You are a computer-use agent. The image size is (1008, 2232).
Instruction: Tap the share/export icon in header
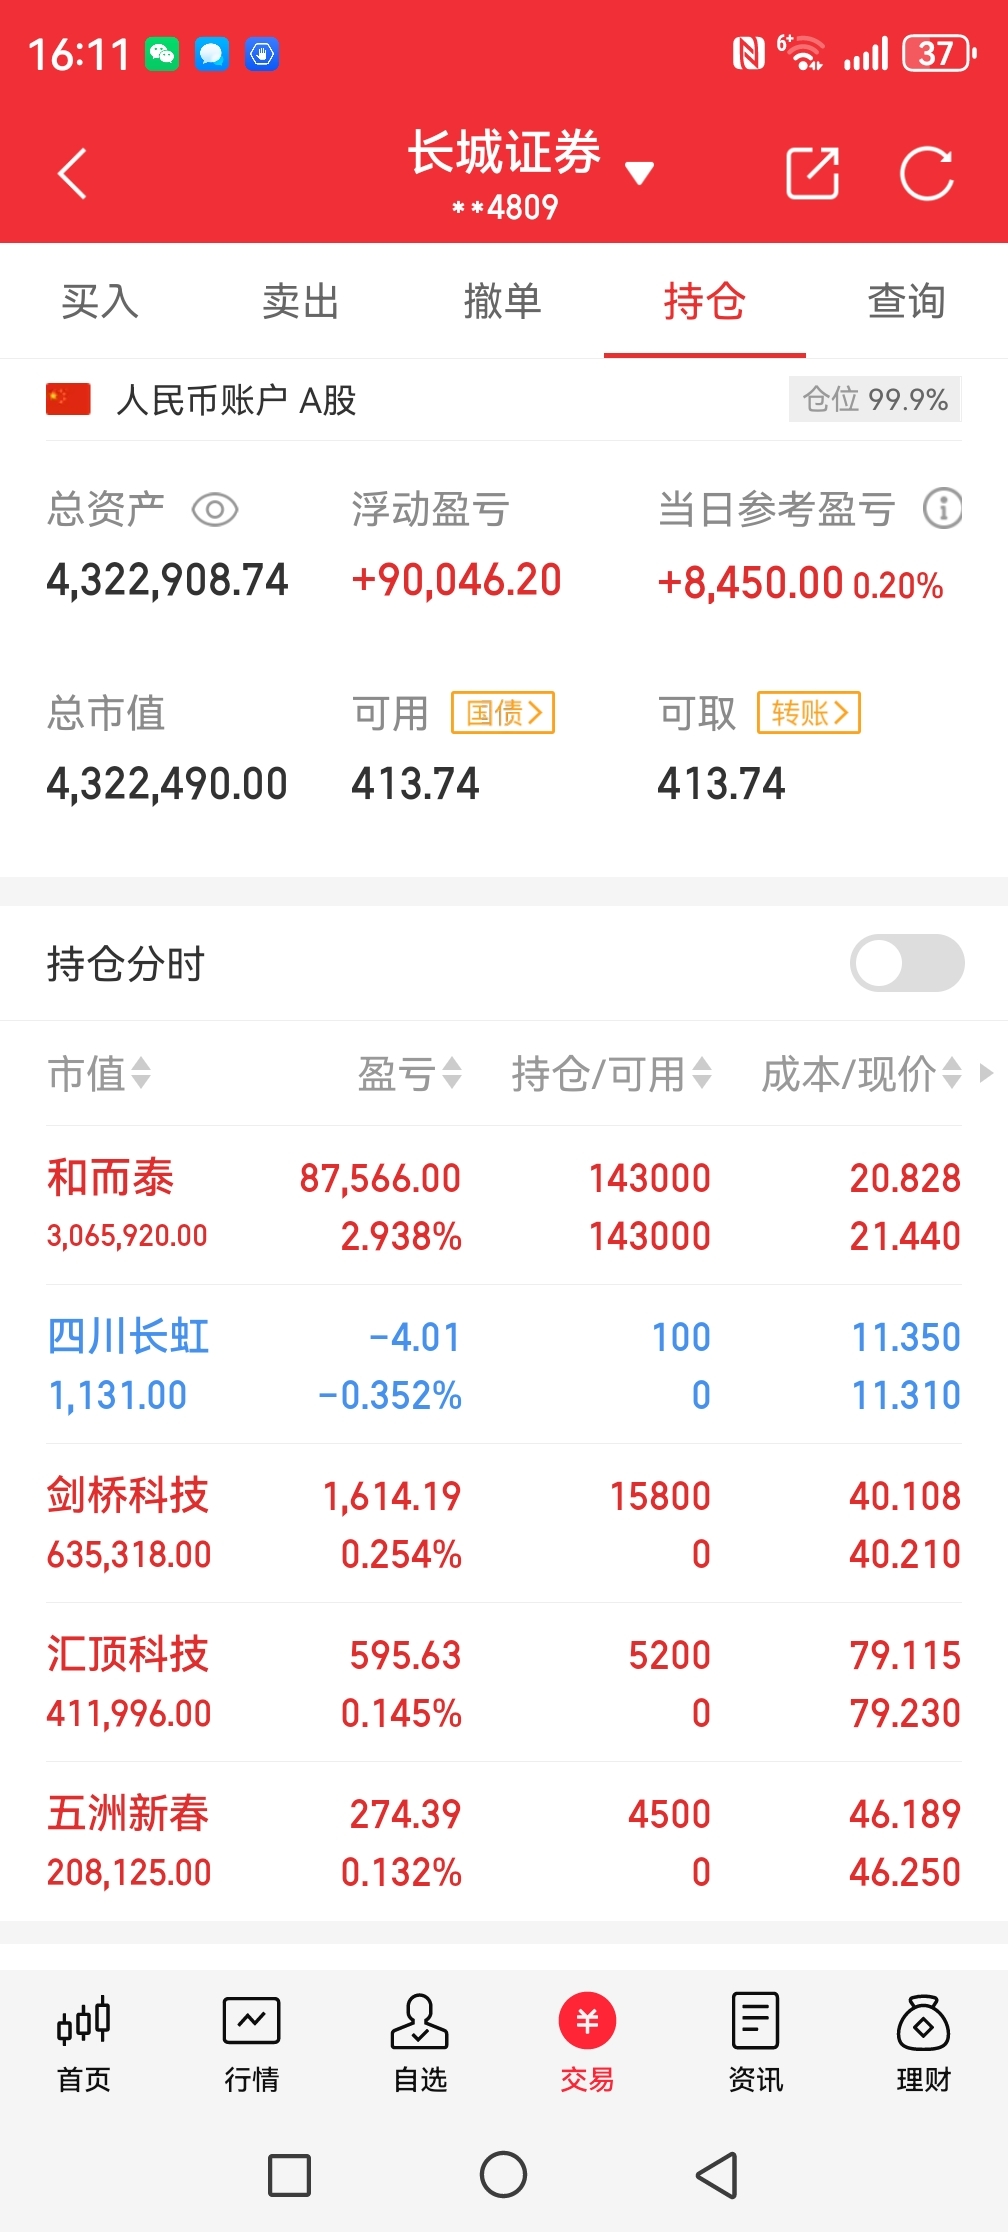(x=812, y=174)
